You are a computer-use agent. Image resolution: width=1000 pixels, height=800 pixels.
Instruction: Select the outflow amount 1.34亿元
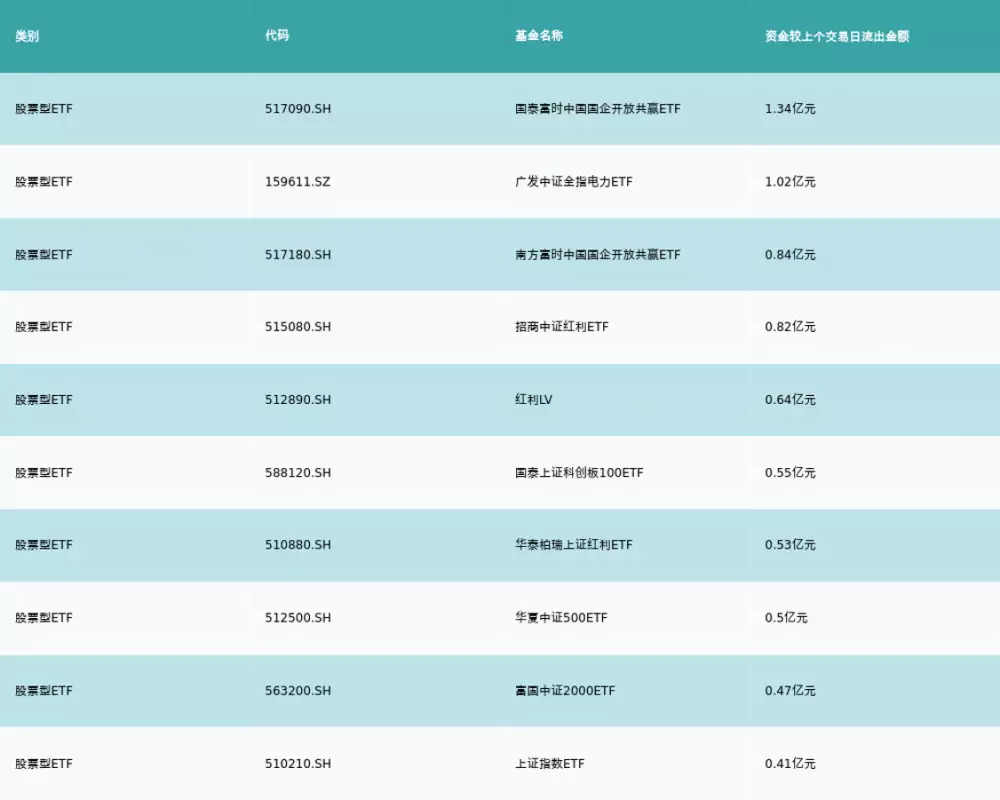coord(790,109)
